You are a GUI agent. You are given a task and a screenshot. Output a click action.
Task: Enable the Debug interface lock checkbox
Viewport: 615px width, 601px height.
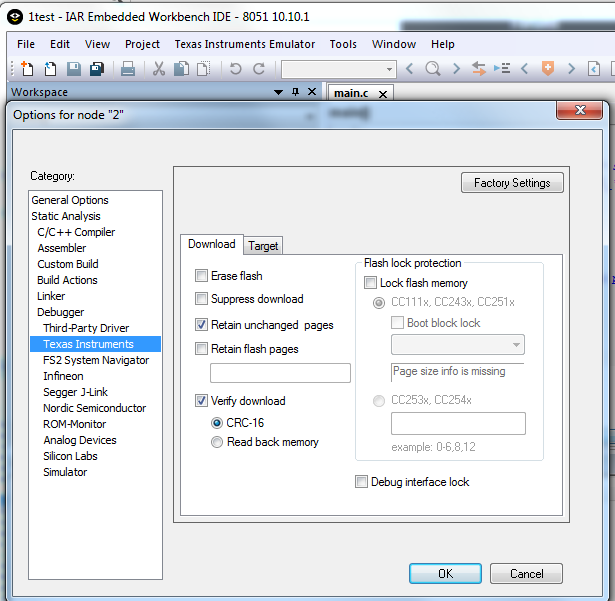pos(361,482)
